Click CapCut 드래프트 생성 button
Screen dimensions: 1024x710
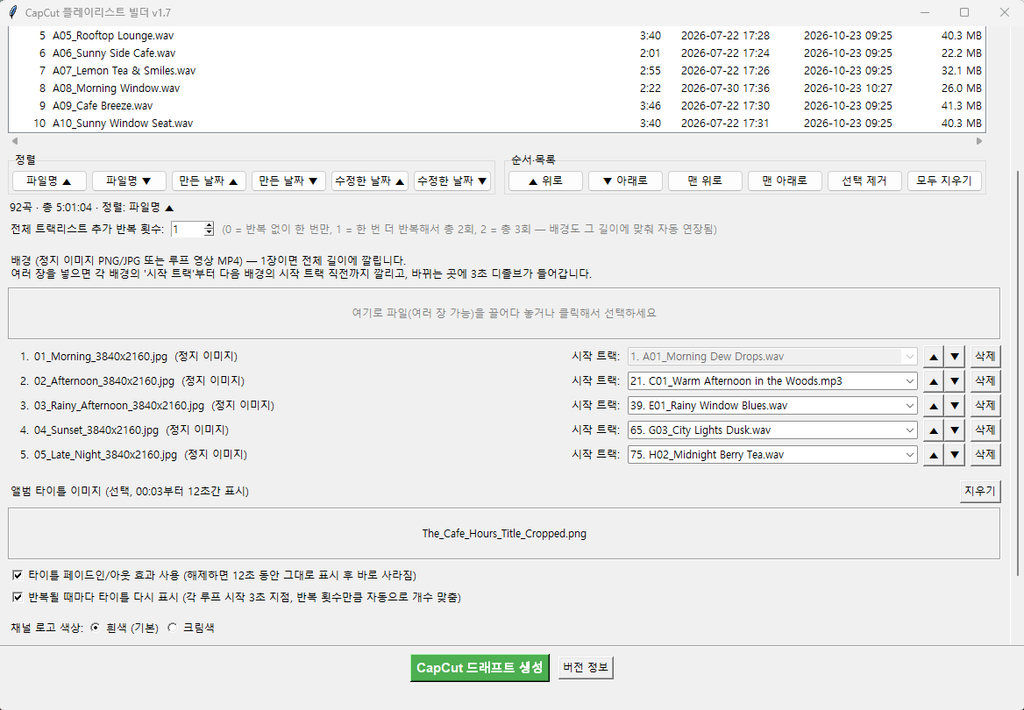pos(480,668)
